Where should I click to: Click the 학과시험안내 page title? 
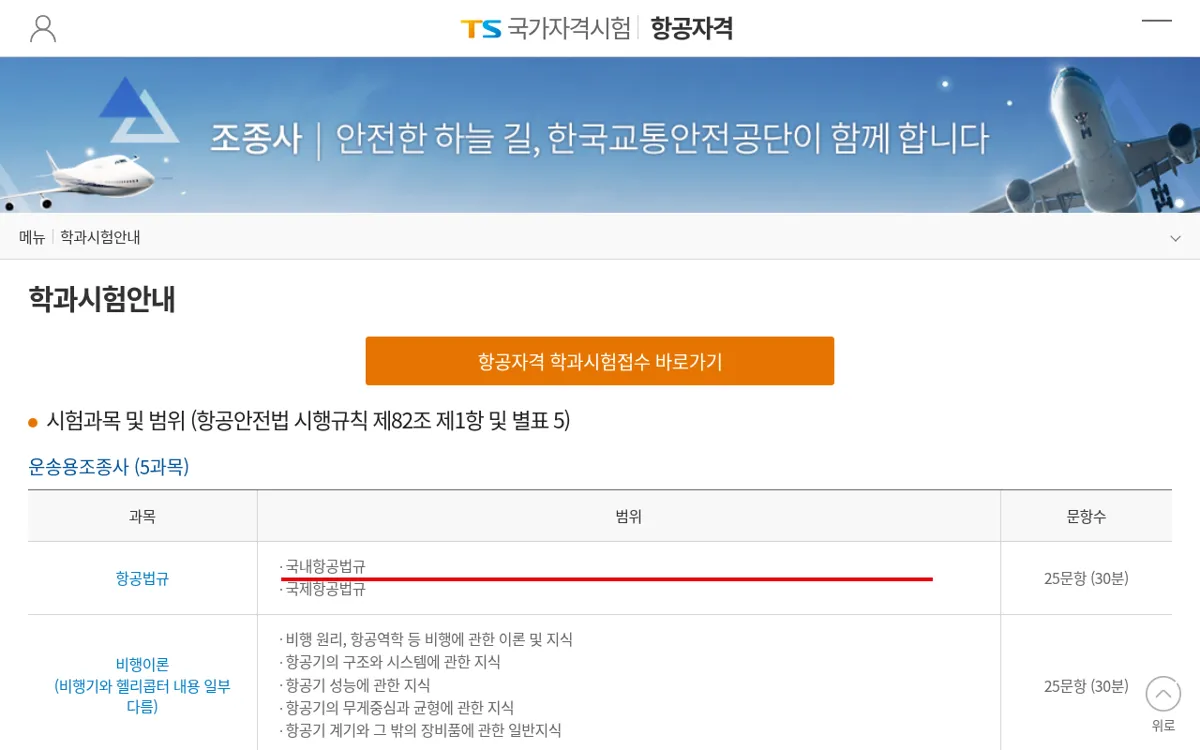click(x=102, y=299)
